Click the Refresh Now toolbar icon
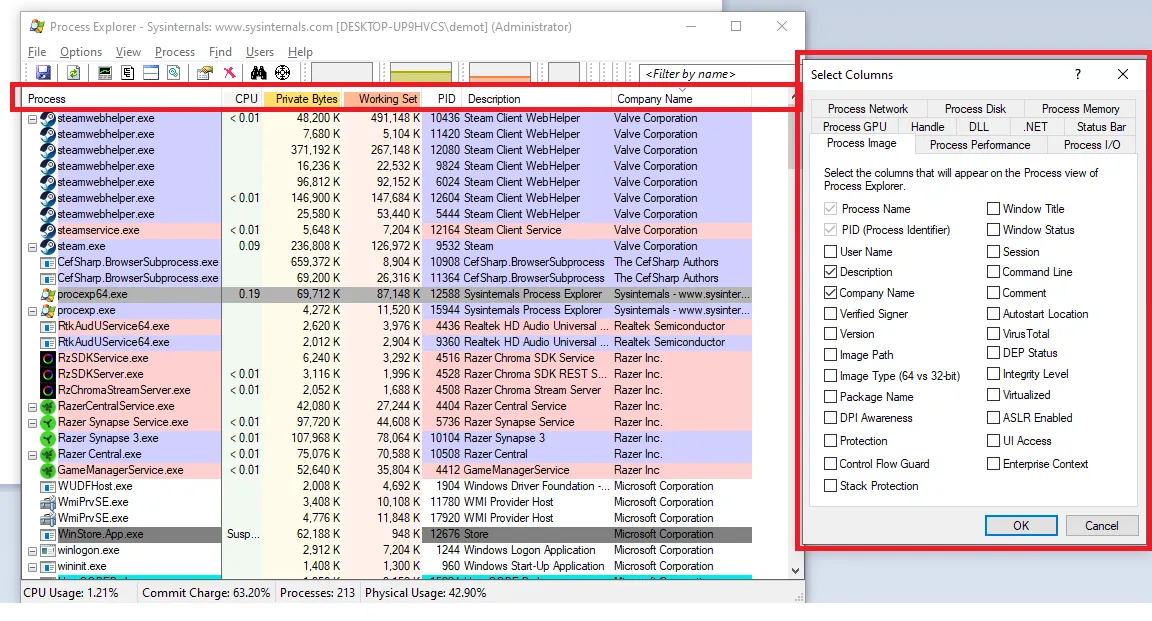Viewport: 1152px width, 621px height. point(73,73)
